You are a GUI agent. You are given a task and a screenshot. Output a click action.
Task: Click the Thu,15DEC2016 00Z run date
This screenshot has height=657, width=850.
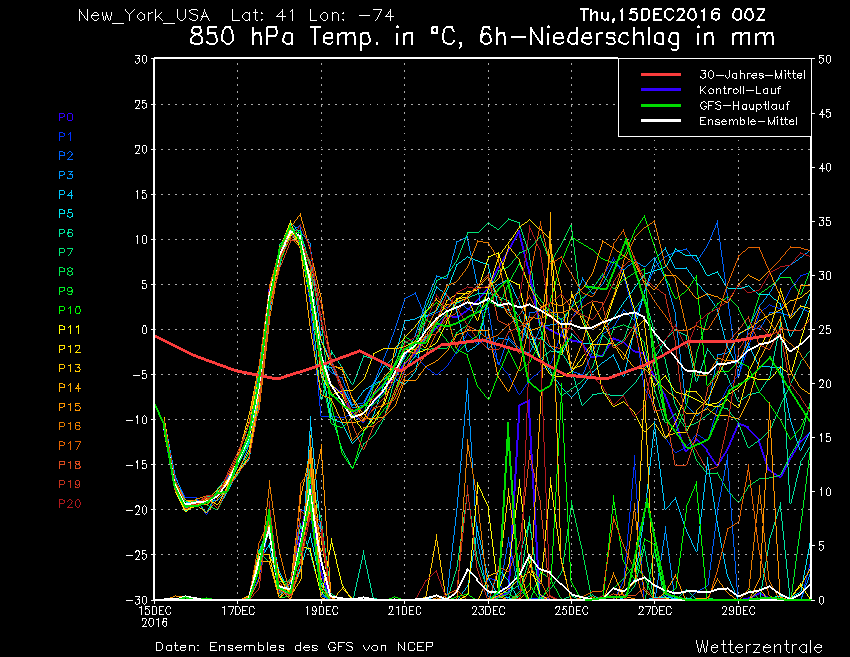point(672,15)
